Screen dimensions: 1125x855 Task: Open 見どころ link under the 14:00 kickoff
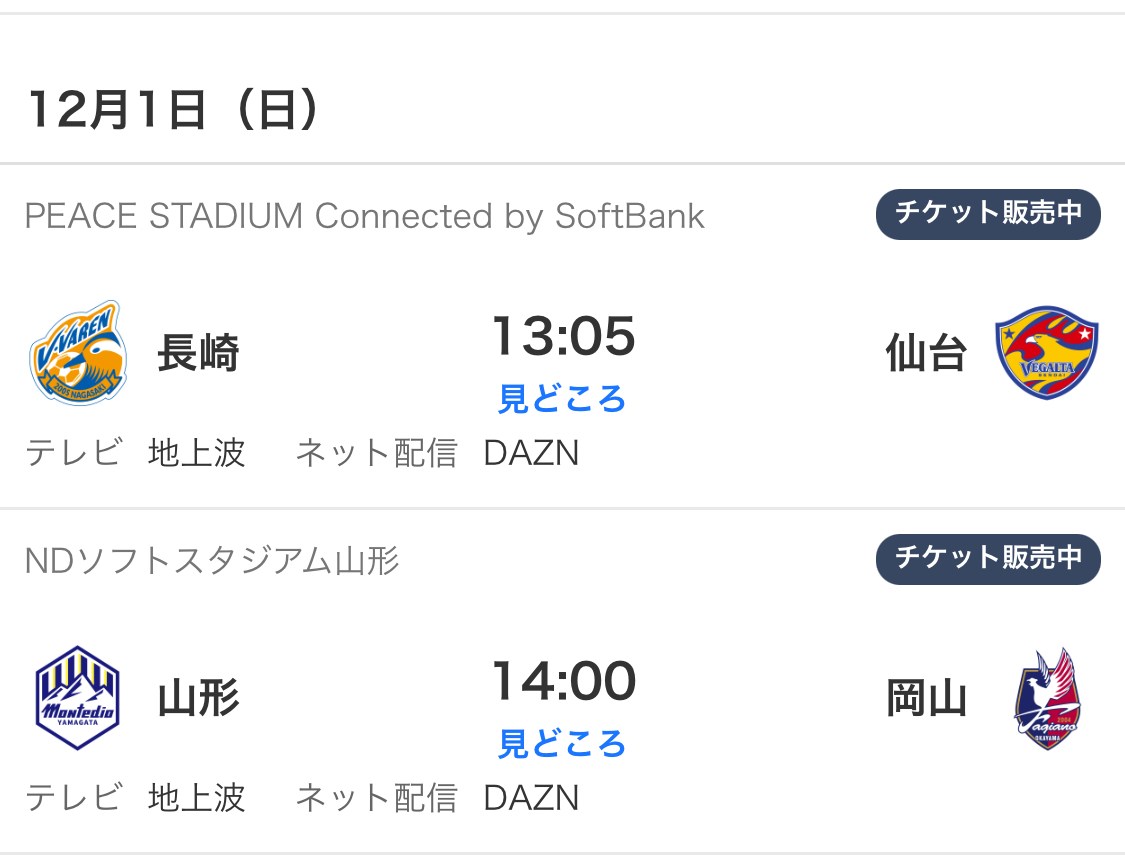coord(562,744)
